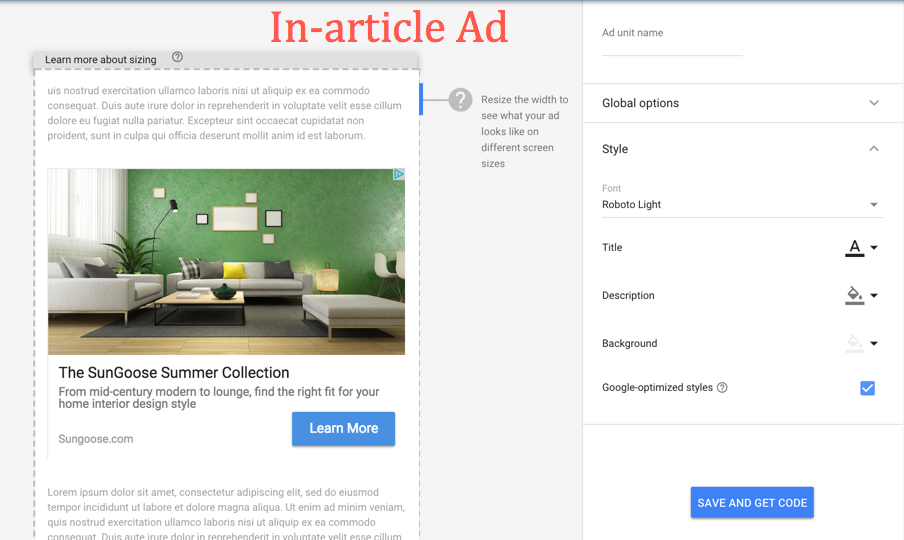Click the Google-optimized styles help icon
This screenshot has width=904, height=540.
722,388
